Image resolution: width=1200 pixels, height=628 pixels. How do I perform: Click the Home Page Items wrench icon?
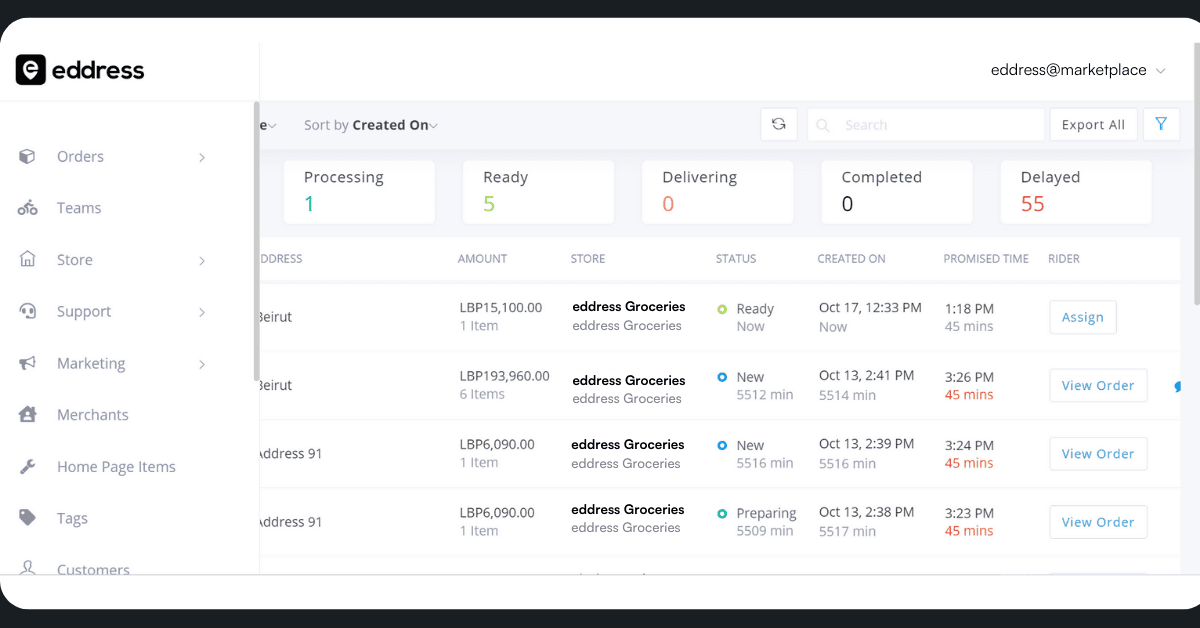click(28, 467)
